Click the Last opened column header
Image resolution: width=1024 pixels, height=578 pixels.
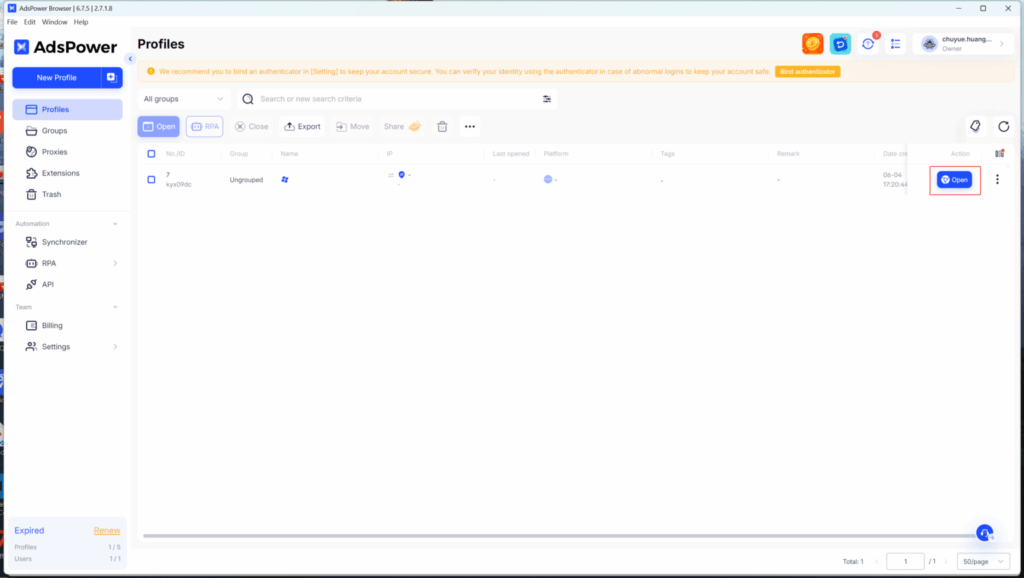[x=511, y=153]
